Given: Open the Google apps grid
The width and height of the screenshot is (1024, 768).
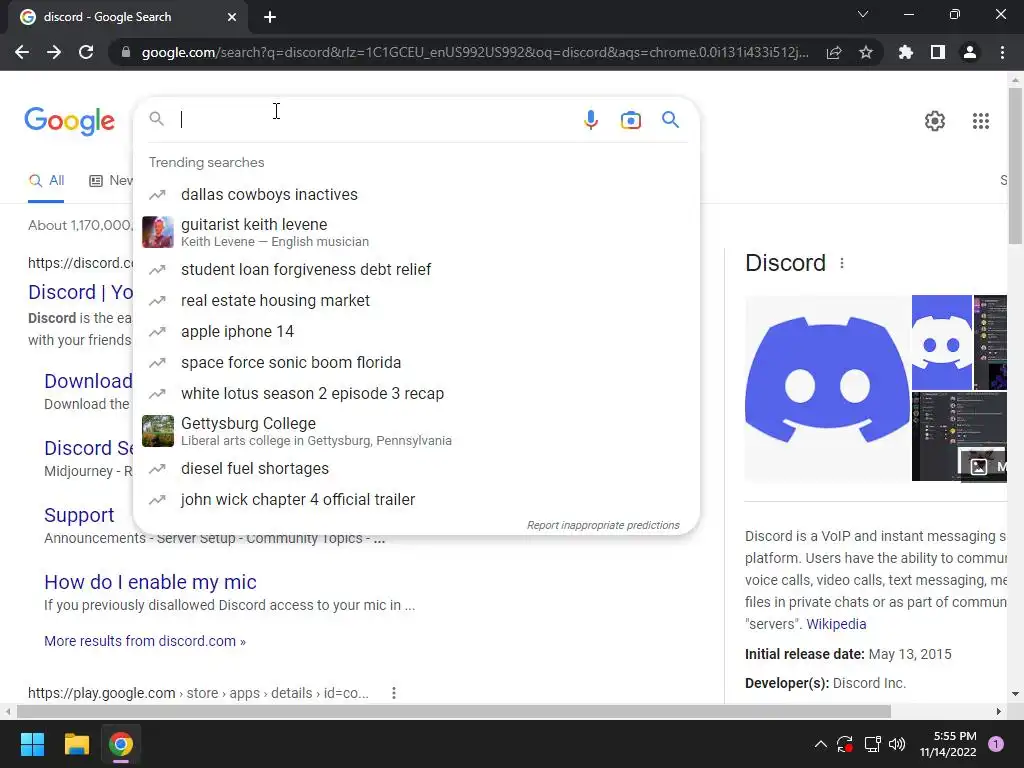Looking at the screenshot, I should pos(980,121).
